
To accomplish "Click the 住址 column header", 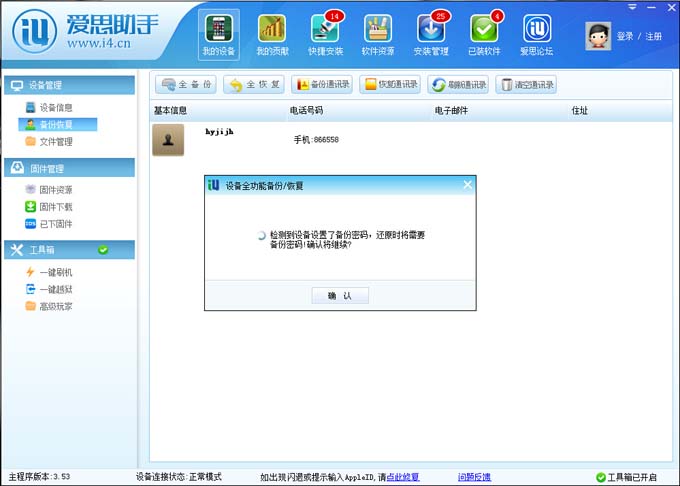I will [x=579, y=111].
